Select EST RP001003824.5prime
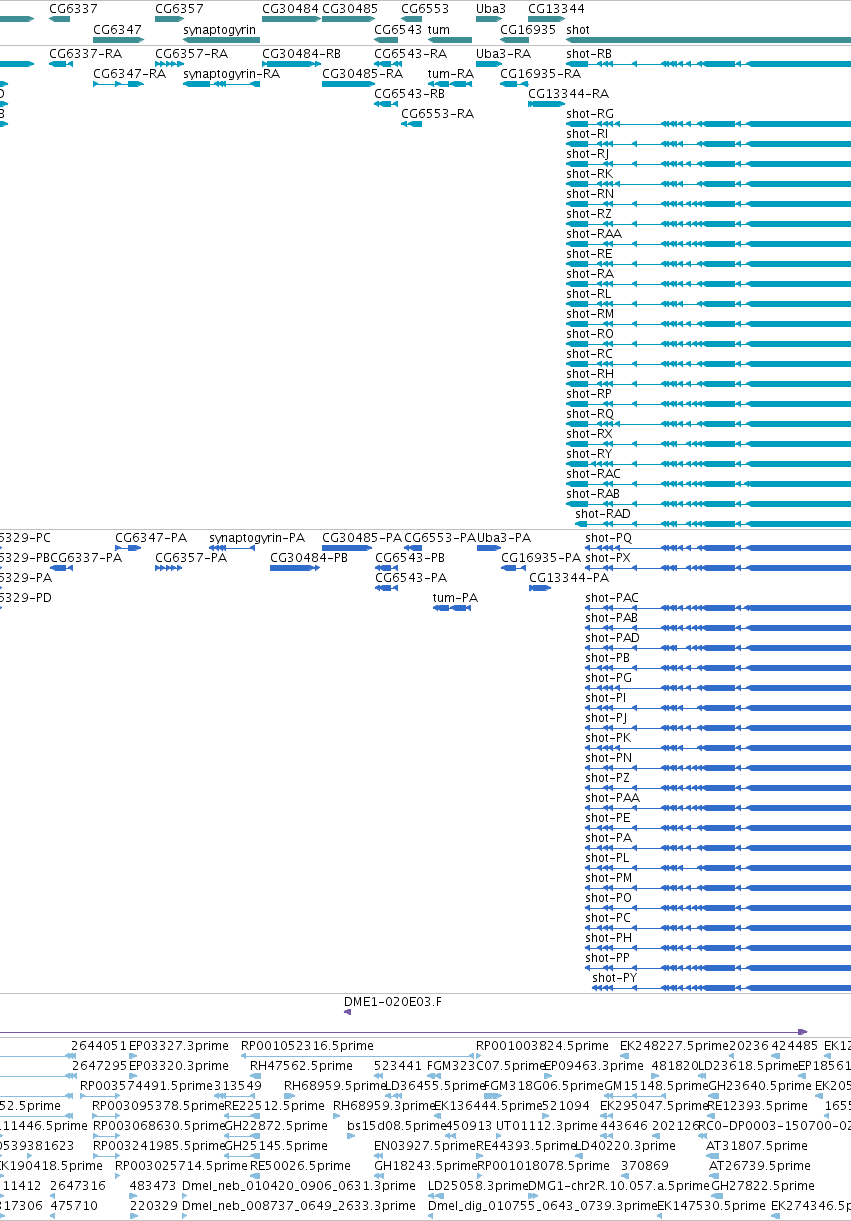851x1221 pixels. 542,1046
